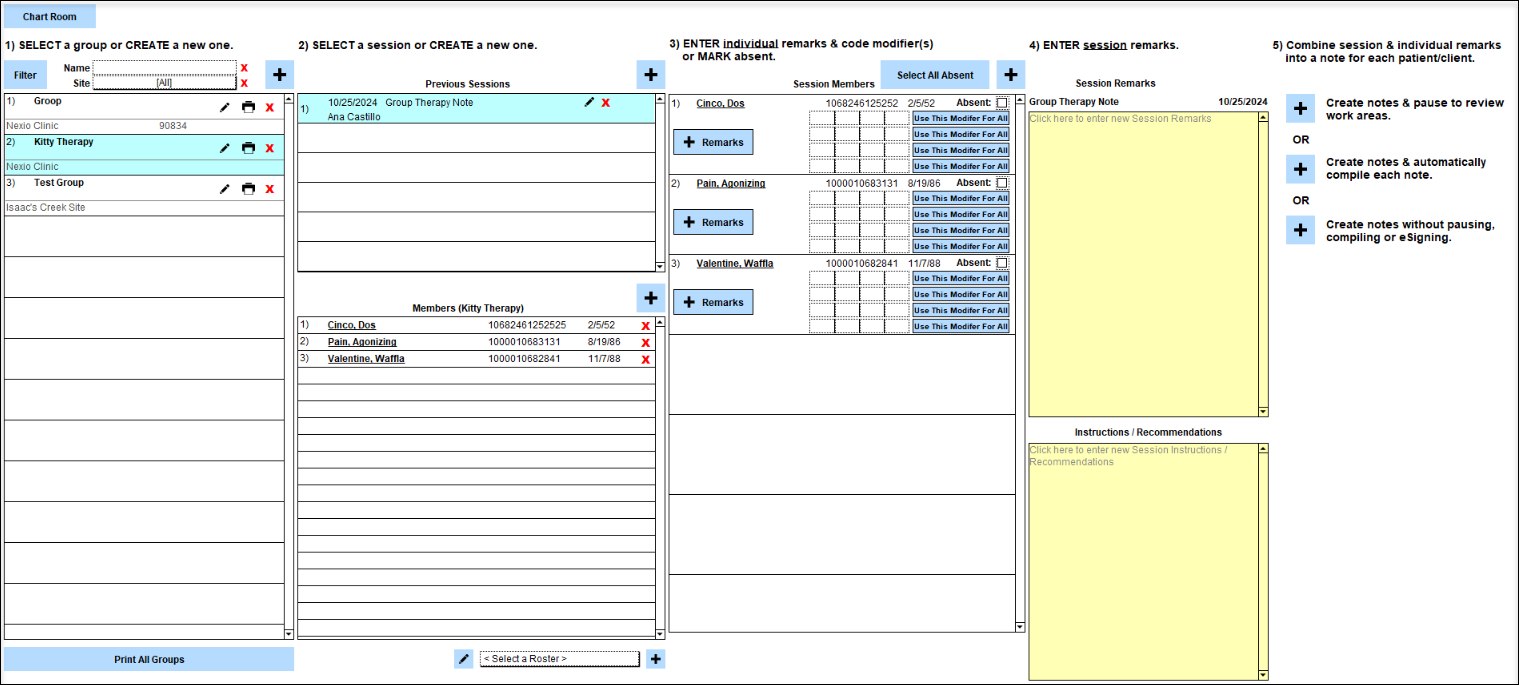1519x685 pixels.
Task: Check Absent box for Pain, Agonizing
Action: pyautogui.click(x=1002, y=183)
